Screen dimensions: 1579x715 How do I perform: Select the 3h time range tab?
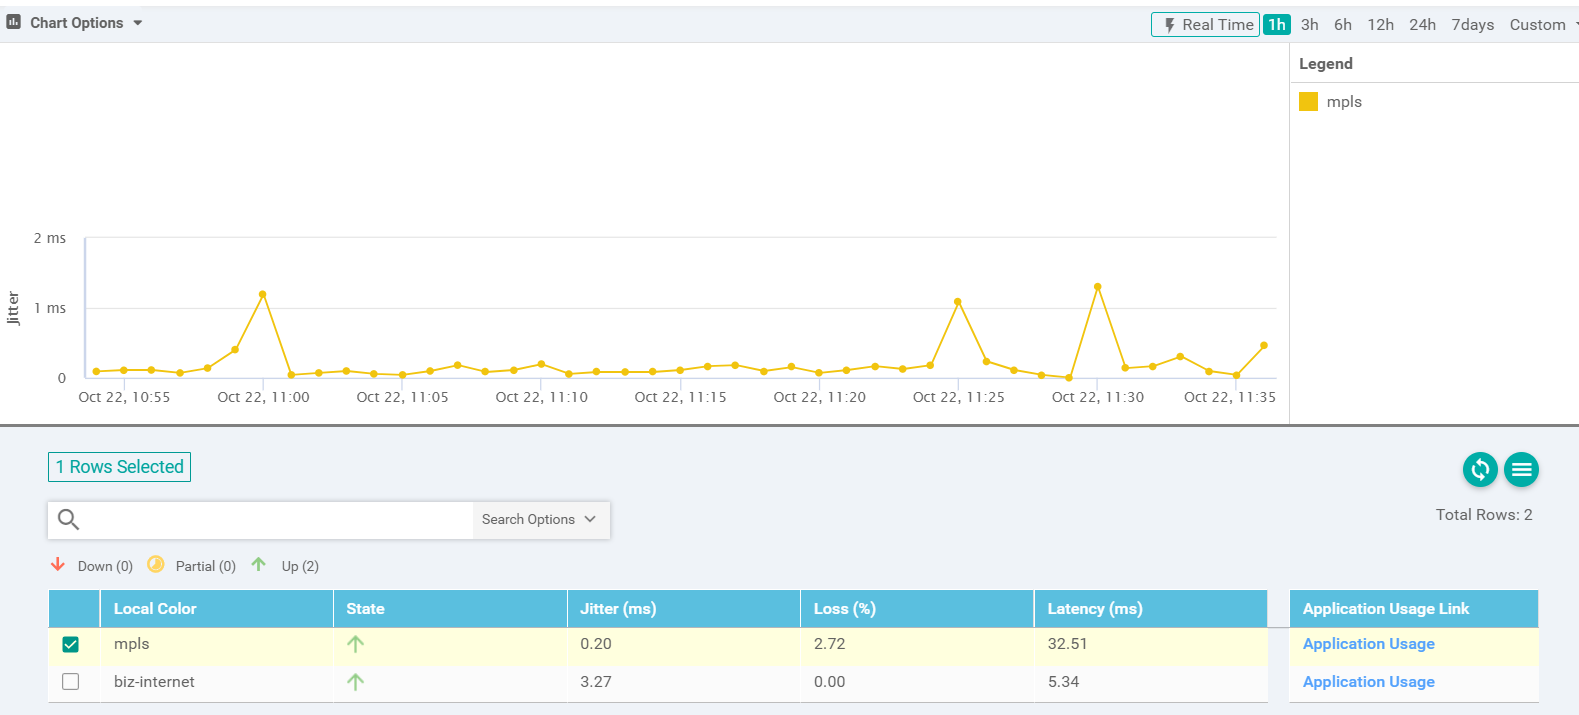click(1309, 25)
